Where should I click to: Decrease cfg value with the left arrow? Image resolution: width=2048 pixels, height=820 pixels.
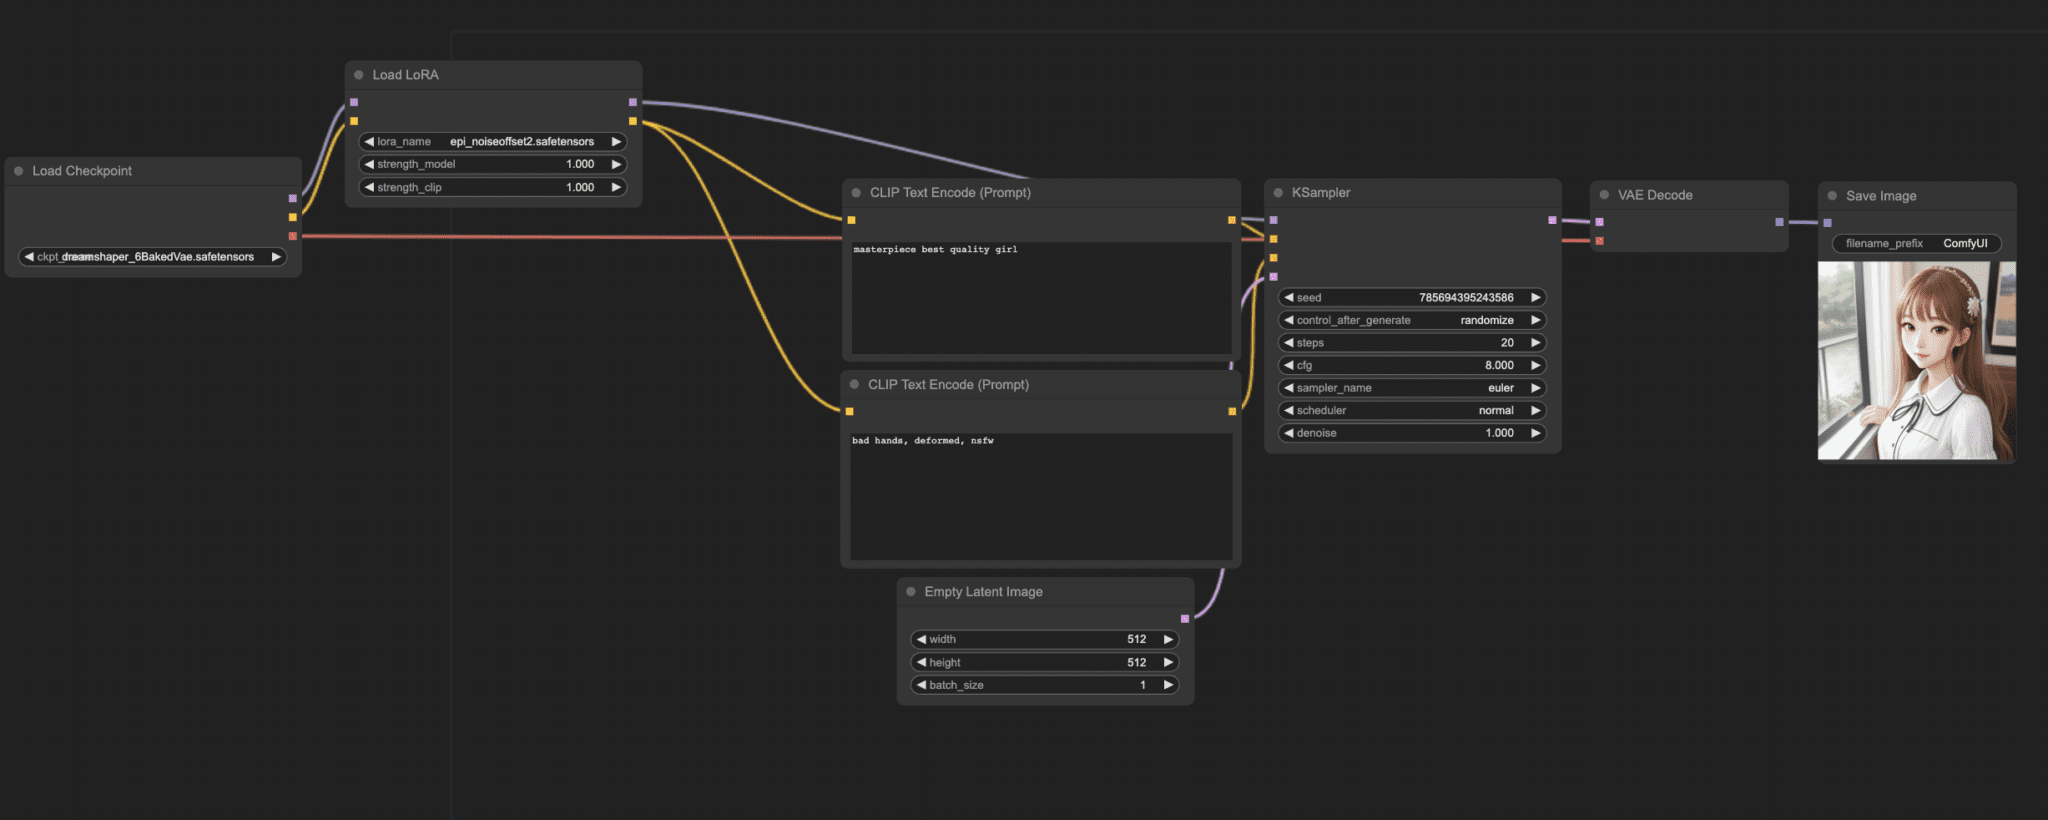pyautogui.click(x=1289, y=366)
